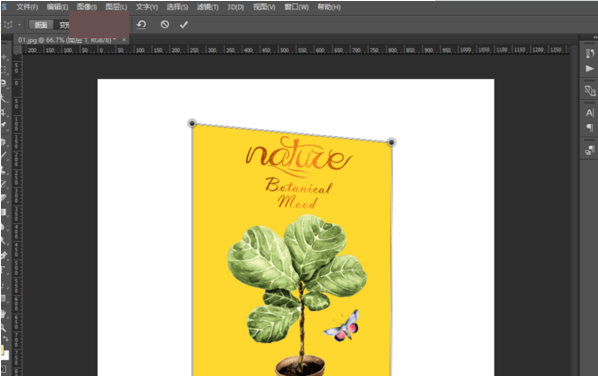This screenshot has height=376, width=598.
Task: Cancel the perspective warp with the circle-slash icon
Action: [165, 25]
